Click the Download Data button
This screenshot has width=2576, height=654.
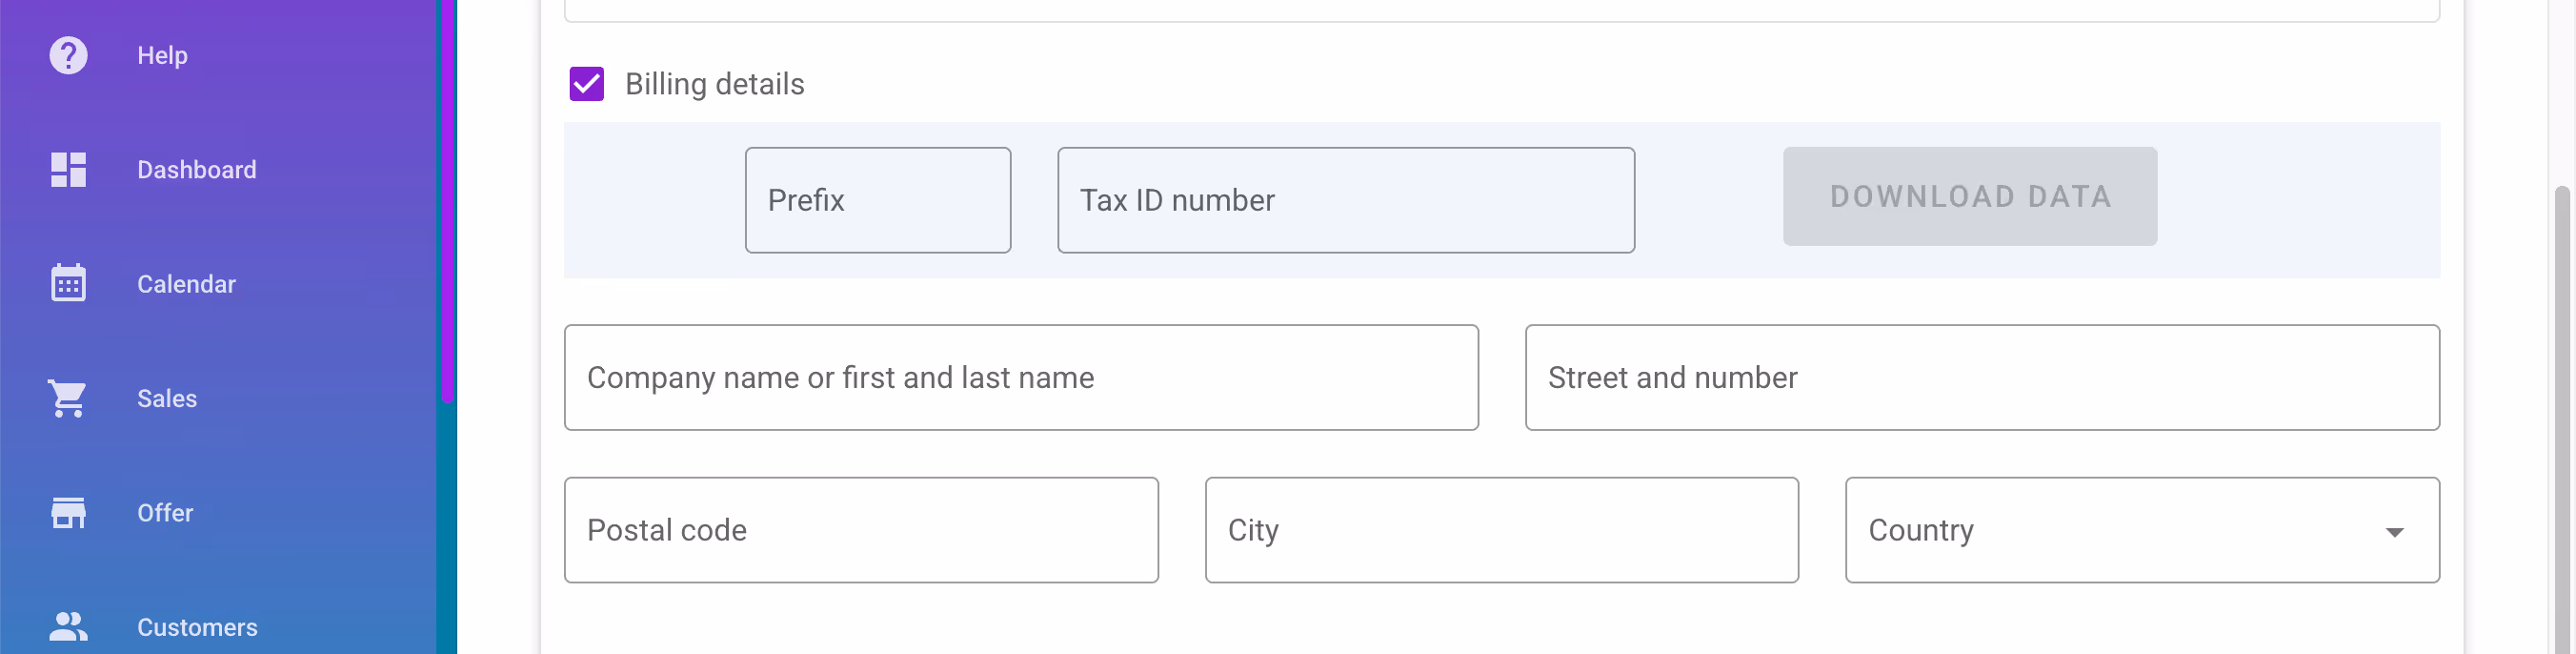click(x=1969, y=196)
